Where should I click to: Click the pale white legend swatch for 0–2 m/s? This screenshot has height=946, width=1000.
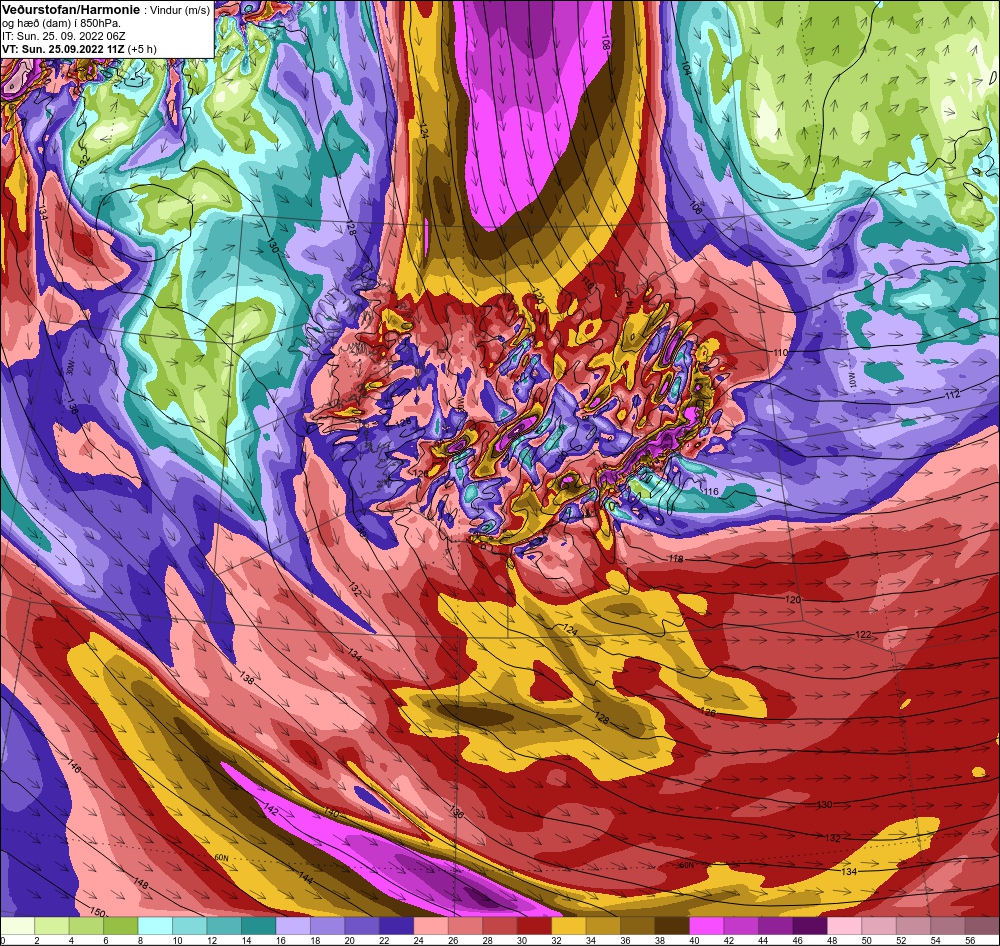(x=18, y=926)
